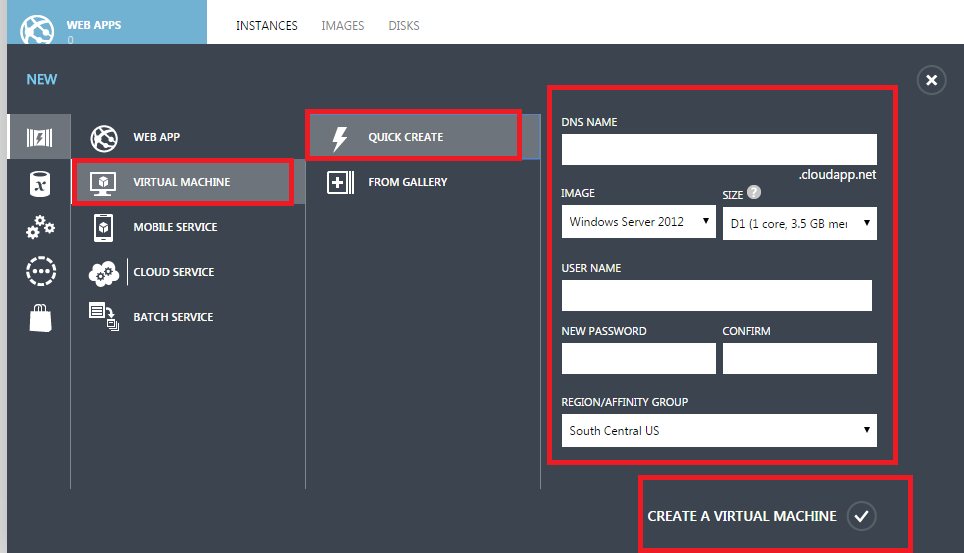Screen dimensions: 964x553
Task: Click the Mobile Service phone icon
Action: 103,228
